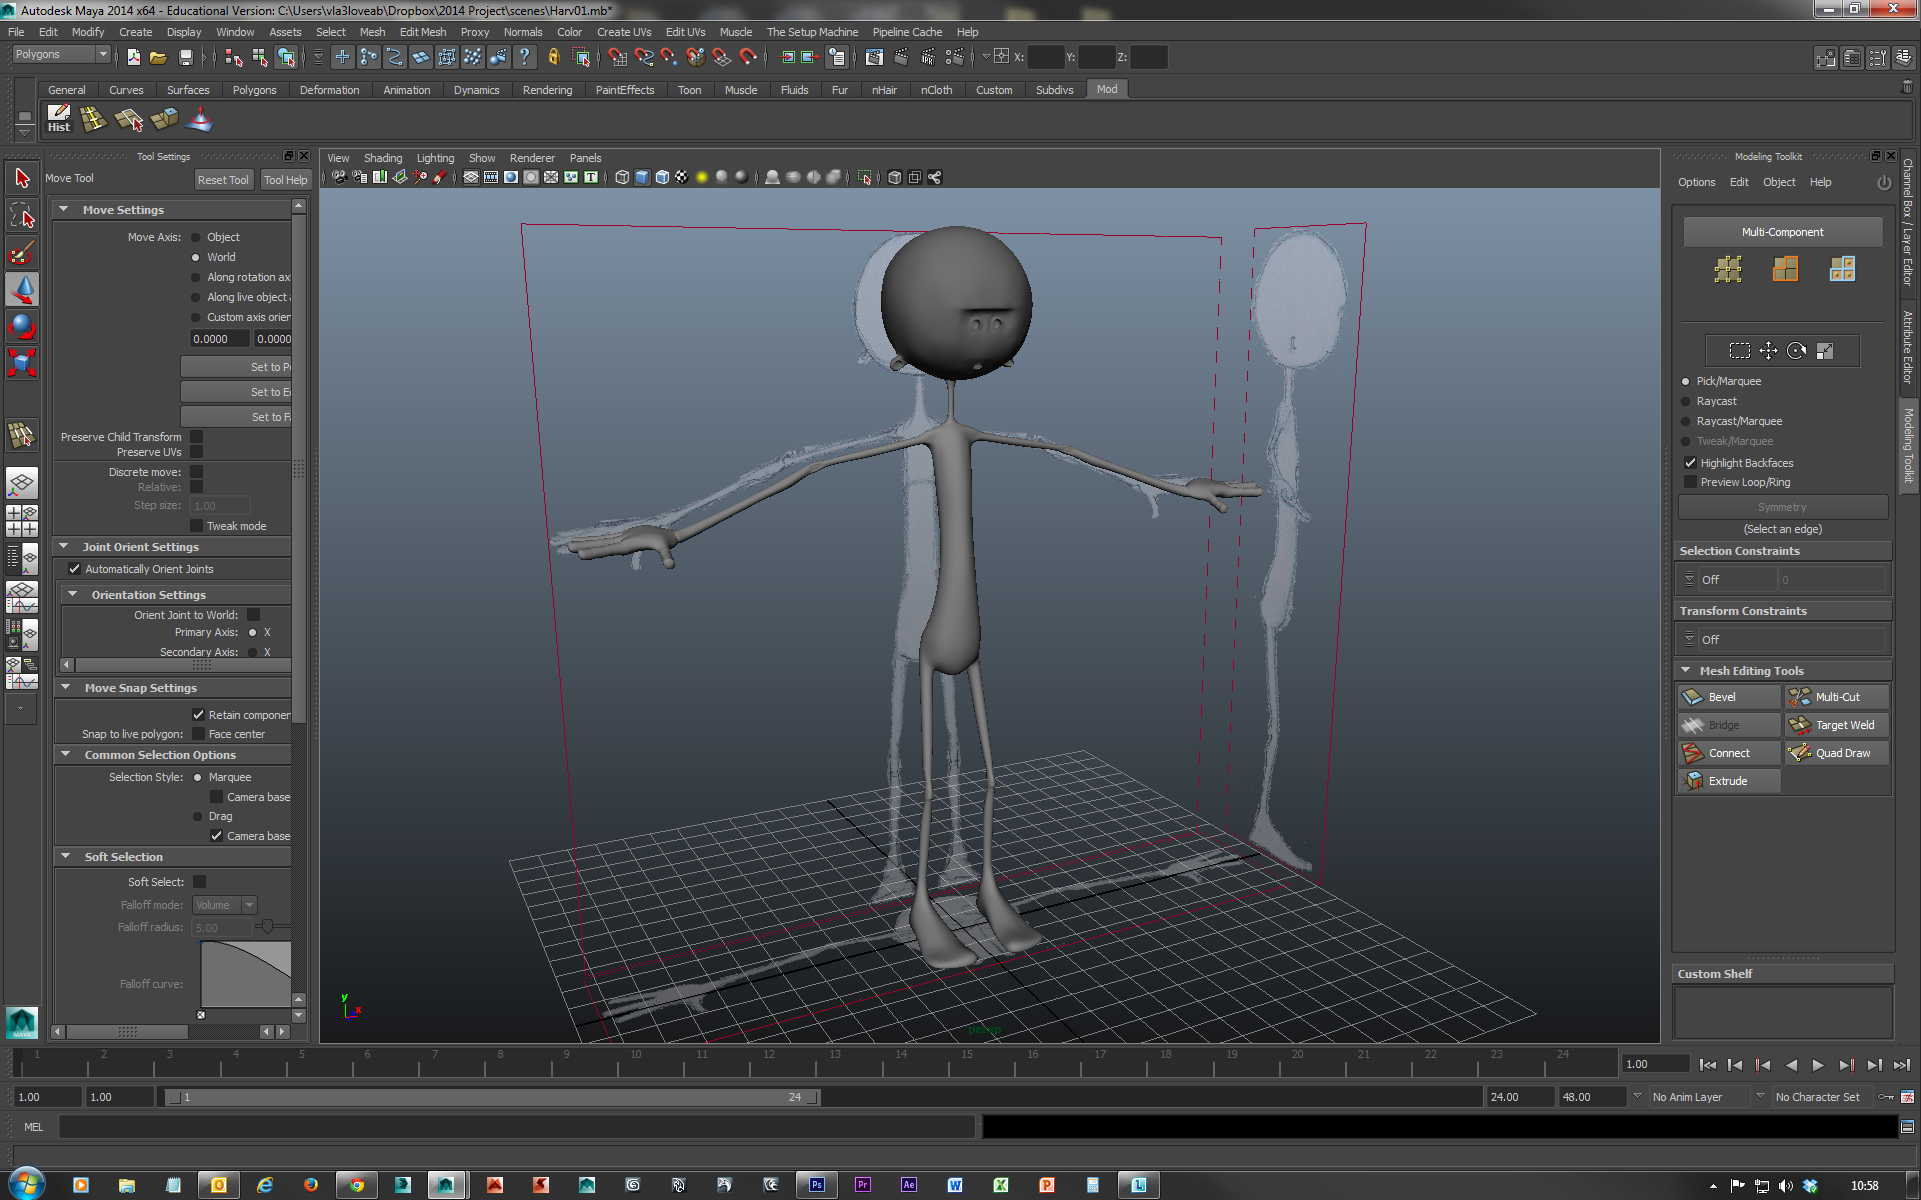Image resolution: width=1921 pixels, height=1200 pixels.
Task: Click the Reset Tool button
Action: [222, 180]
